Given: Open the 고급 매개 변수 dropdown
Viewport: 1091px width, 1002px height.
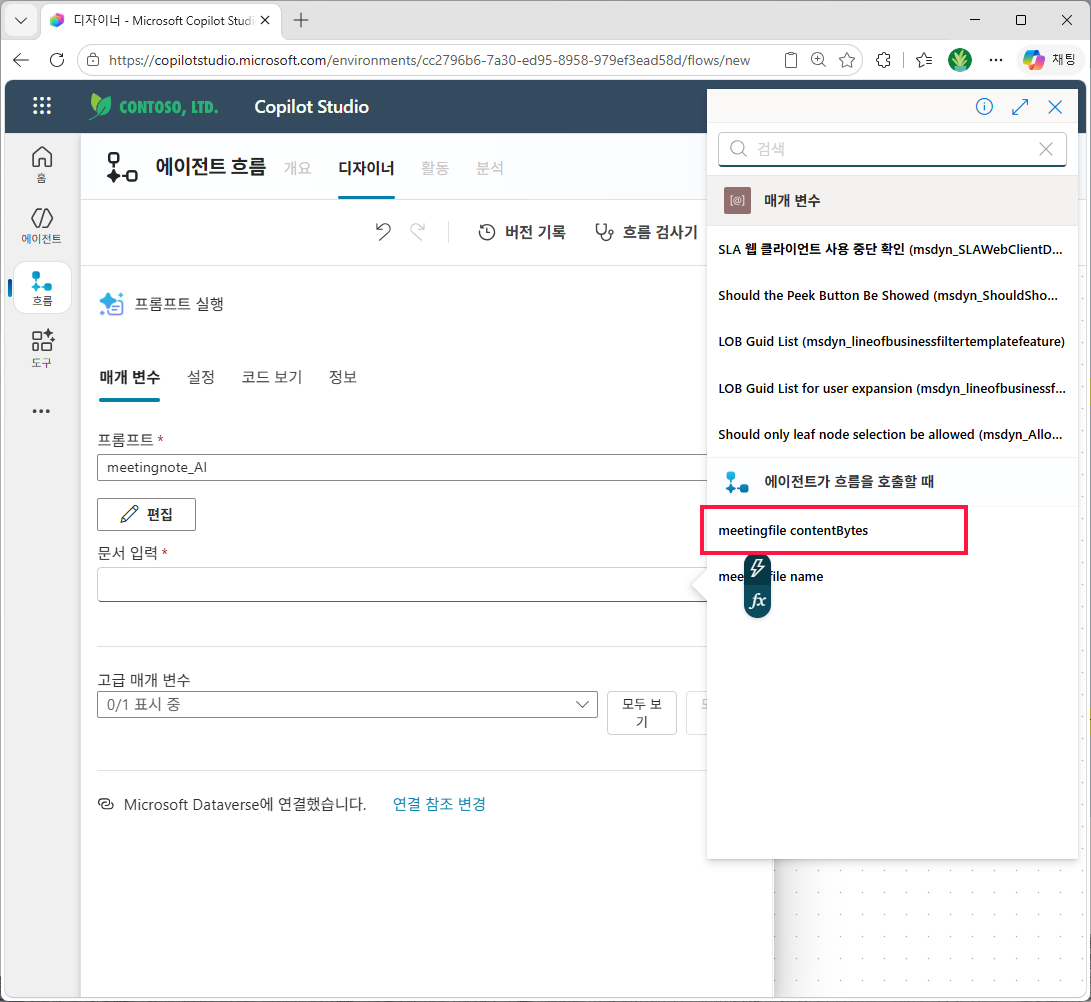Looking at the screenshot, I should pos(347,704).
